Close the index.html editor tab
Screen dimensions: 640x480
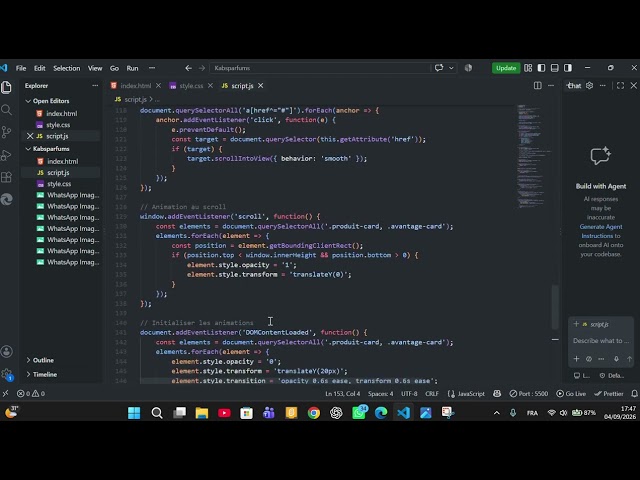pos(158,86)
